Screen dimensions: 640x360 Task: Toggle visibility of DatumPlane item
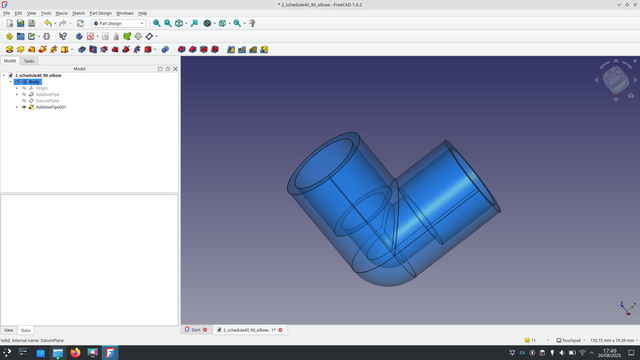click(x=24, y=101)
